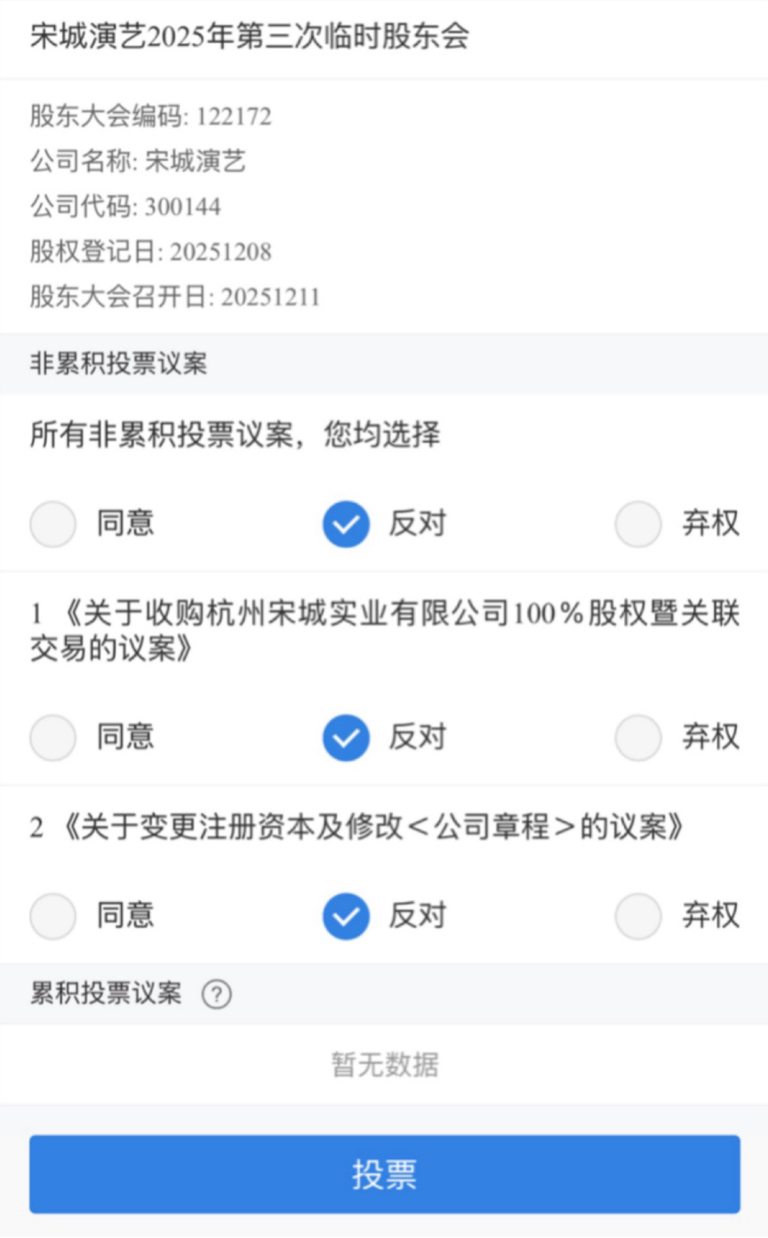Choose 弃权 for proposal 2 registered capital
The image size is (768, 1238).
coord(638,916)
